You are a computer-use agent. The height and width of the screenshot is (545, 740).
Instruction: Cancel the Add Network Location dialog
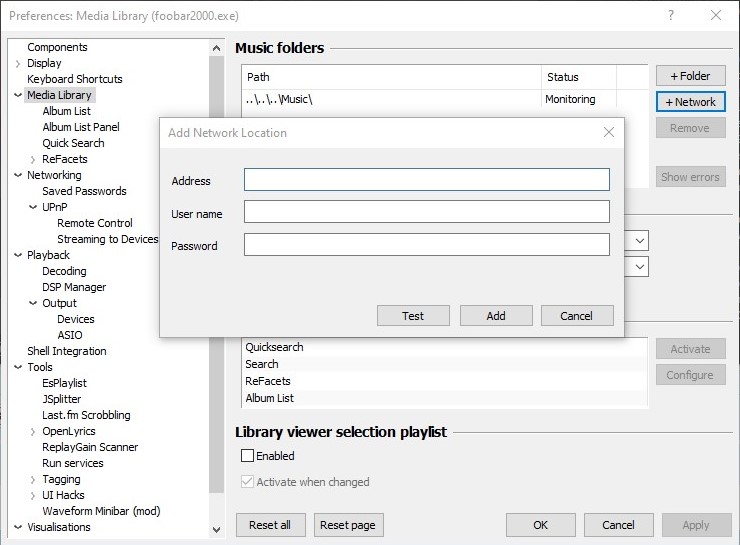(x=576, y=315)
